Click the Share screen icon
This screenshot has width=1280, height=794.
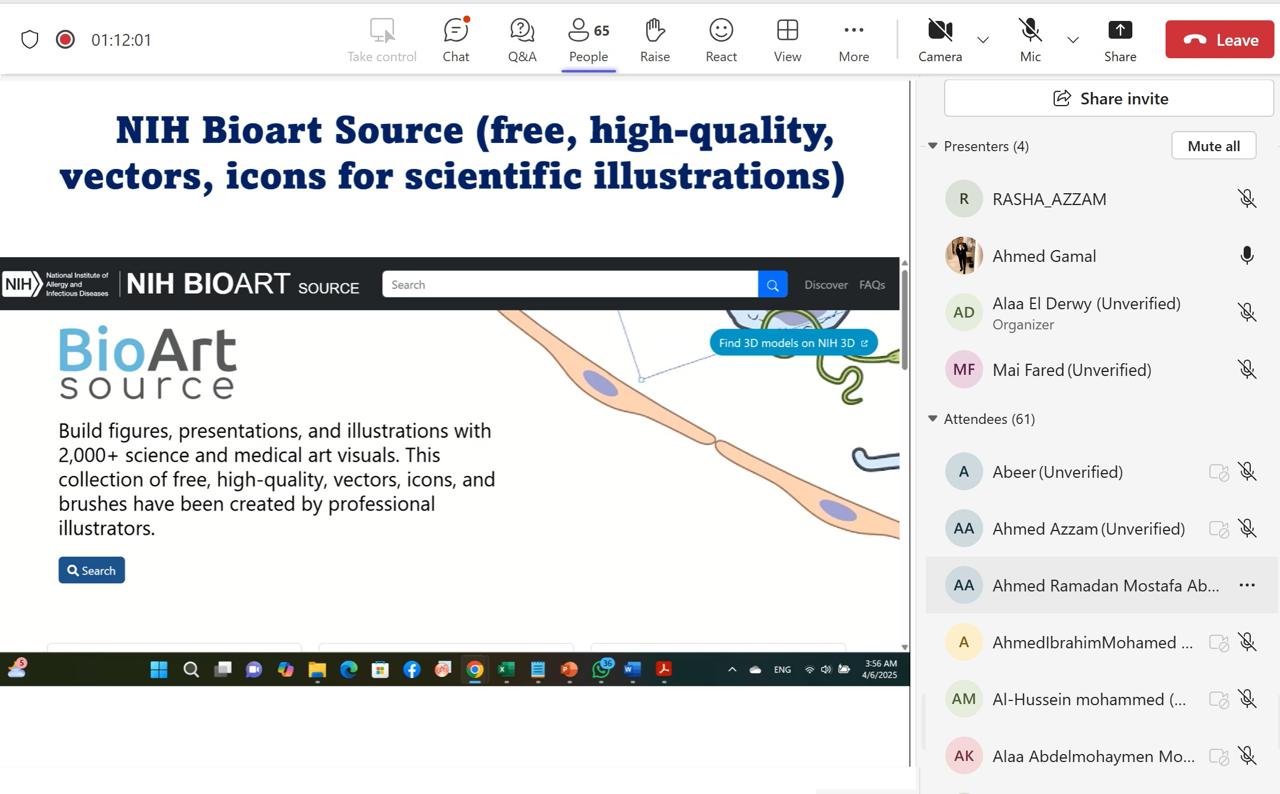(1120, 40)
